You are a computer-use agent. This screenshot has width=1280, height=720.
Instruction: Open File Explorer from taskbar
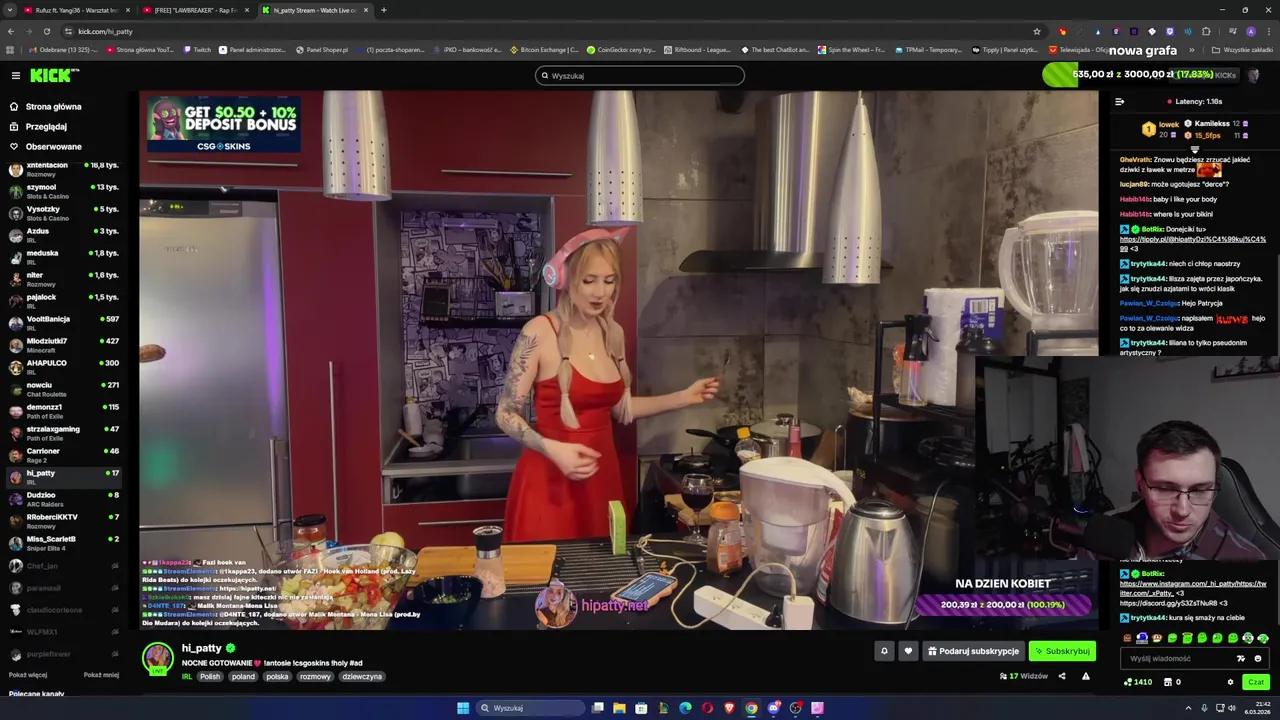pos(619,708)
